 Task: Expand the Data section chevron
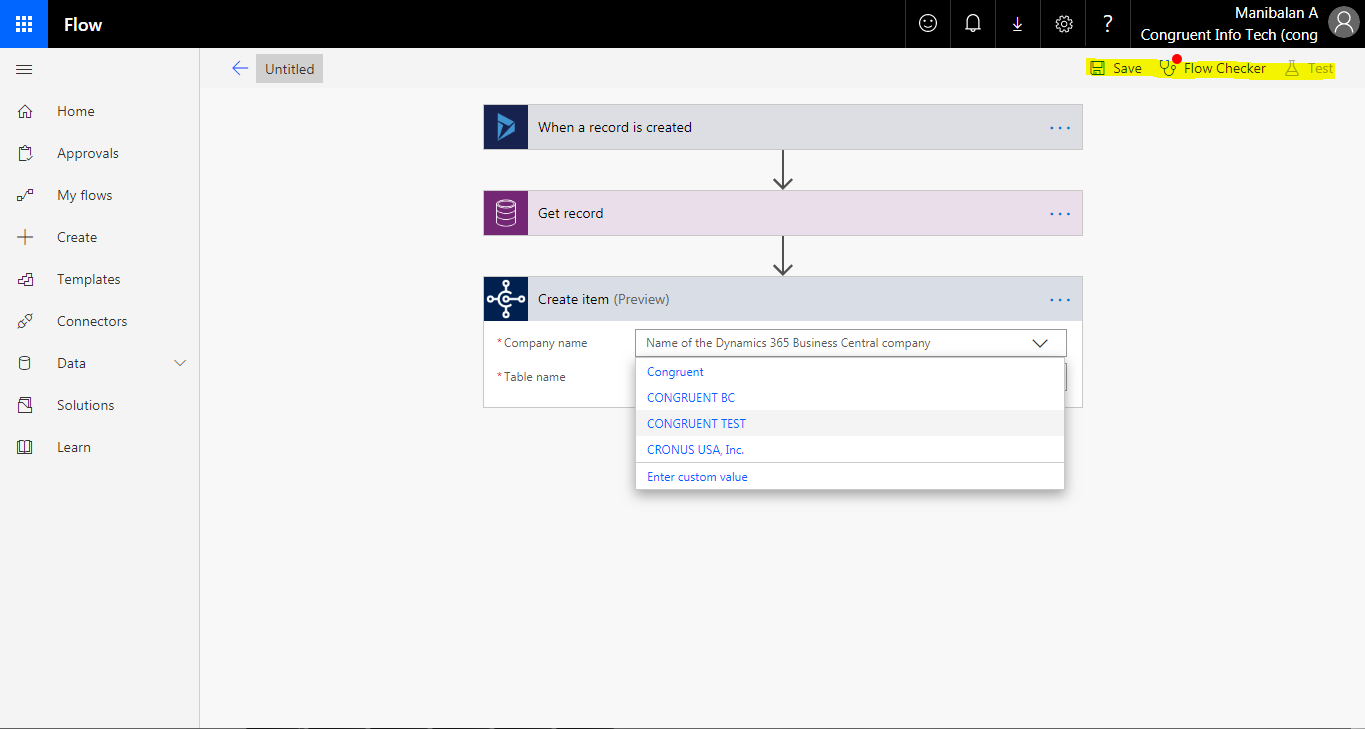(x=180, y=363)
